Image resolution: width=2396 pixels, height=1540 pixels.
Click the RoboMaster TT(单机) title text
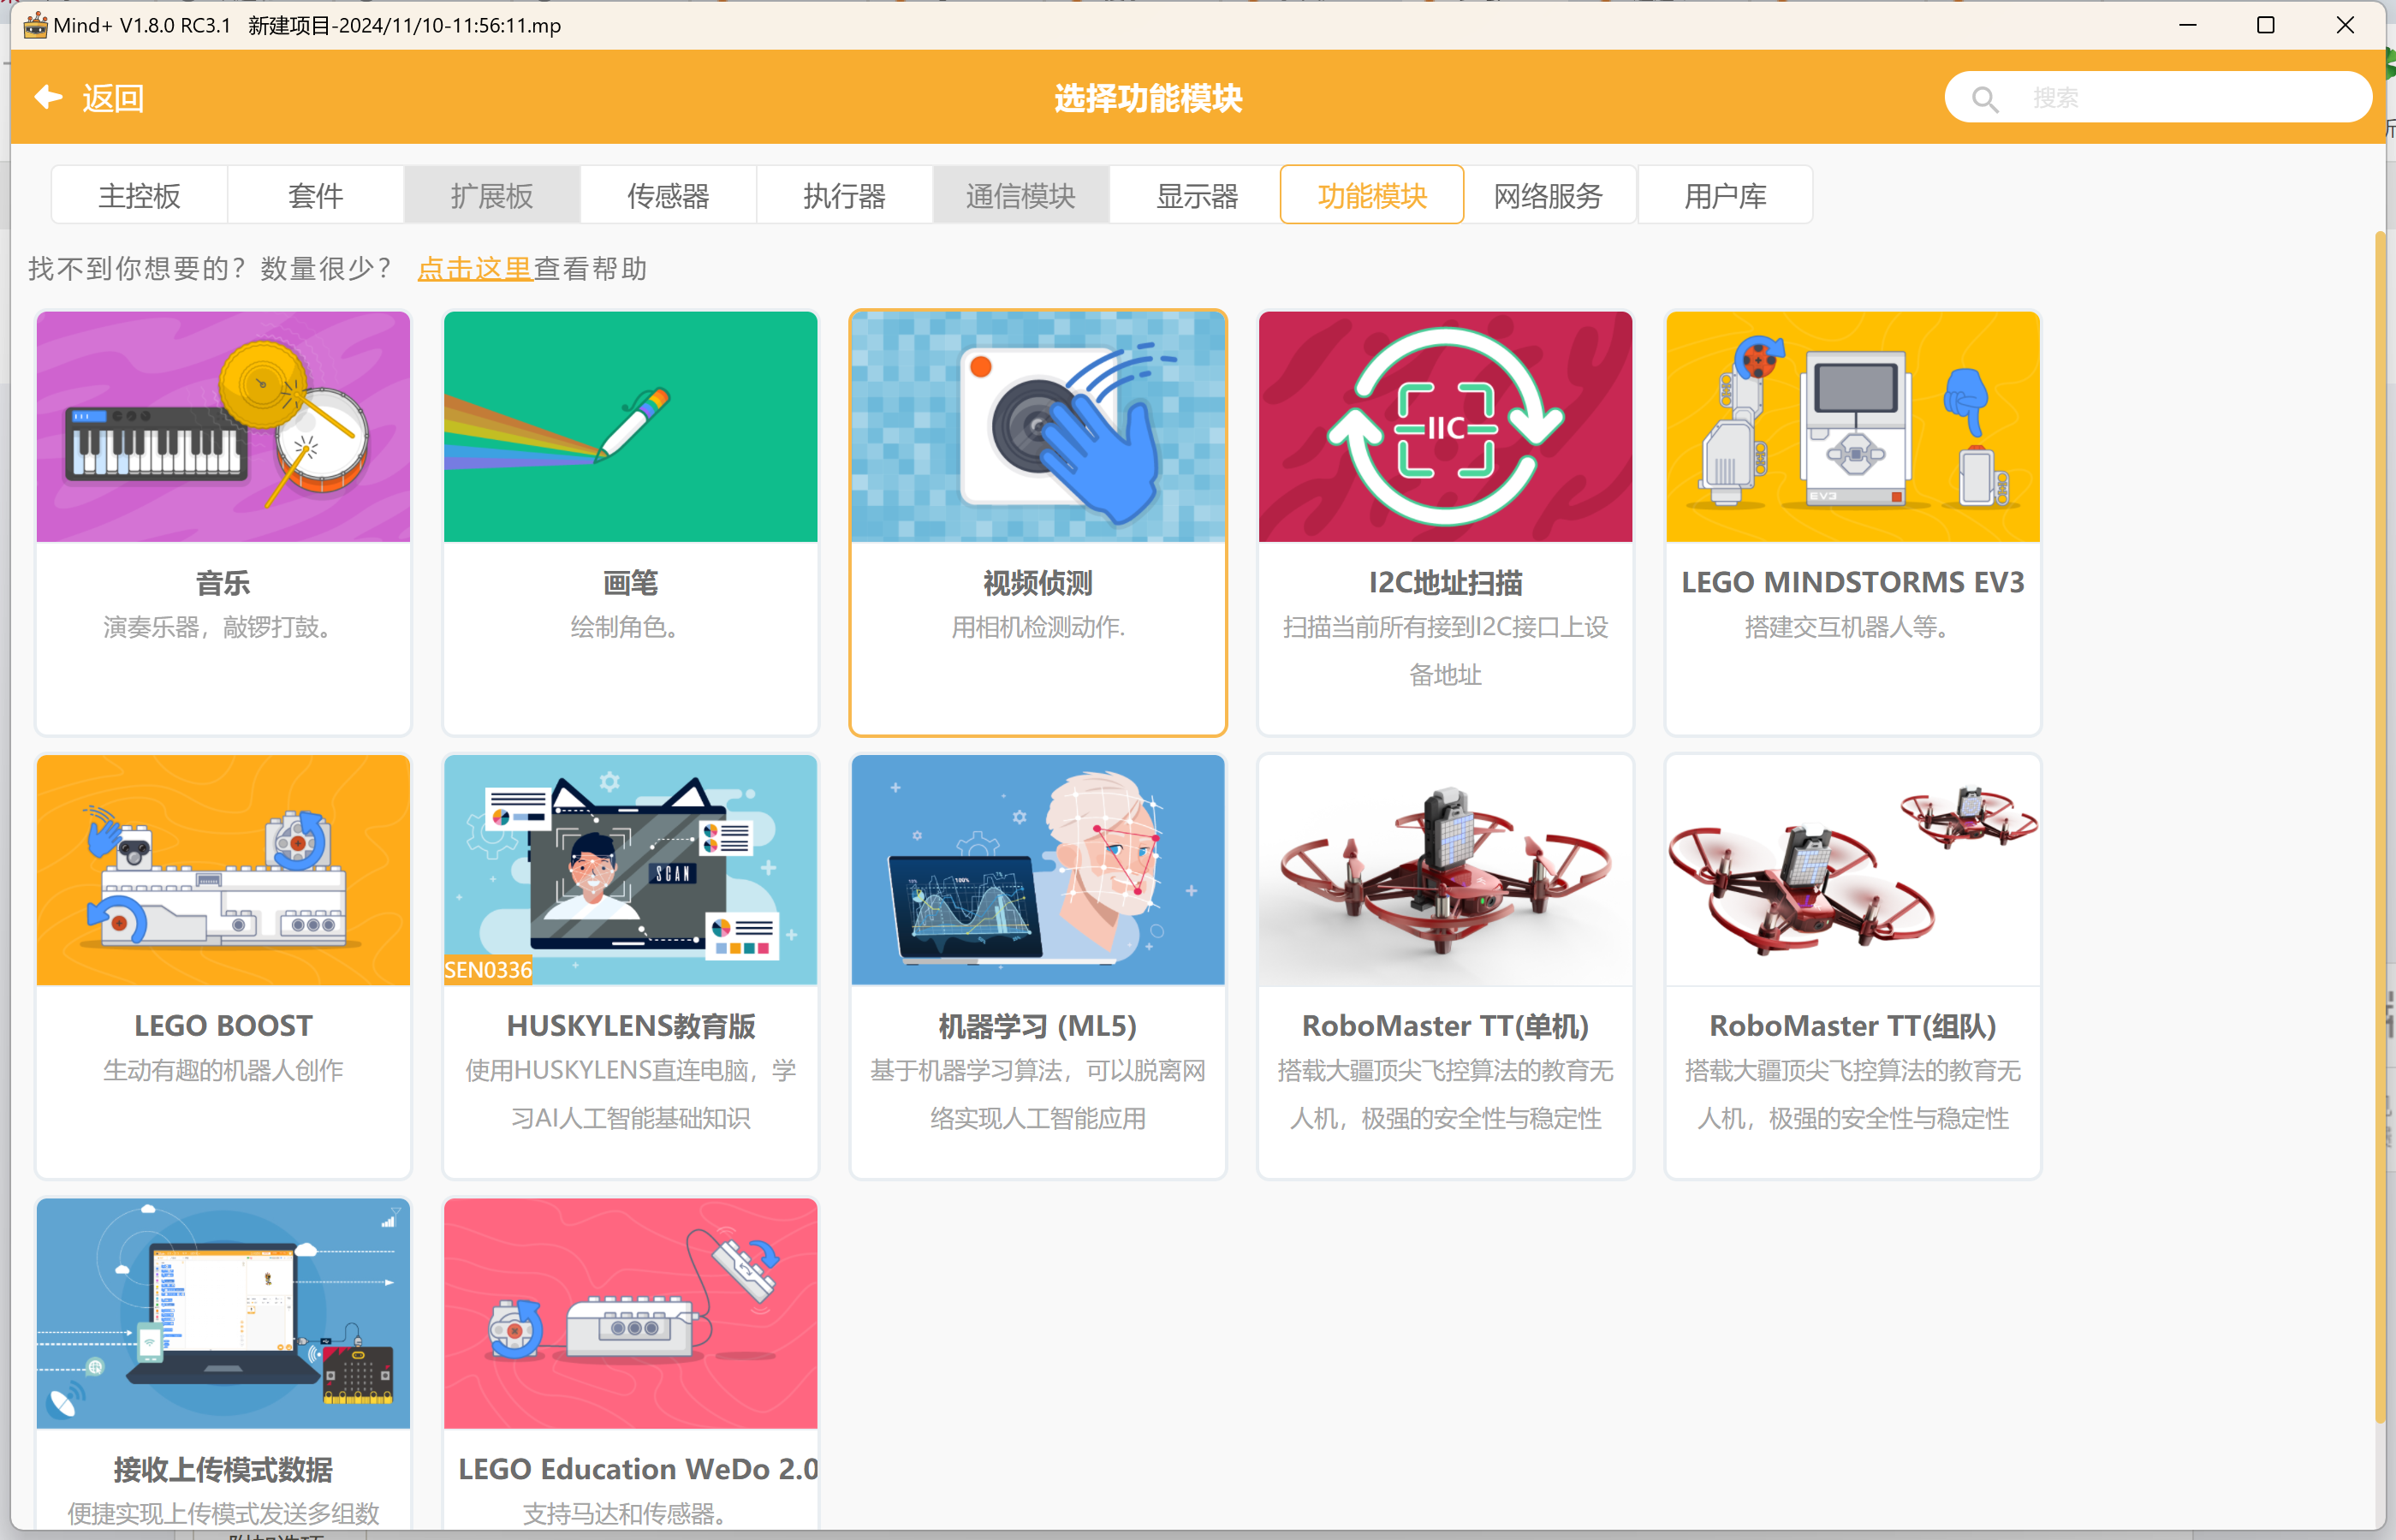[1446, 1026]
